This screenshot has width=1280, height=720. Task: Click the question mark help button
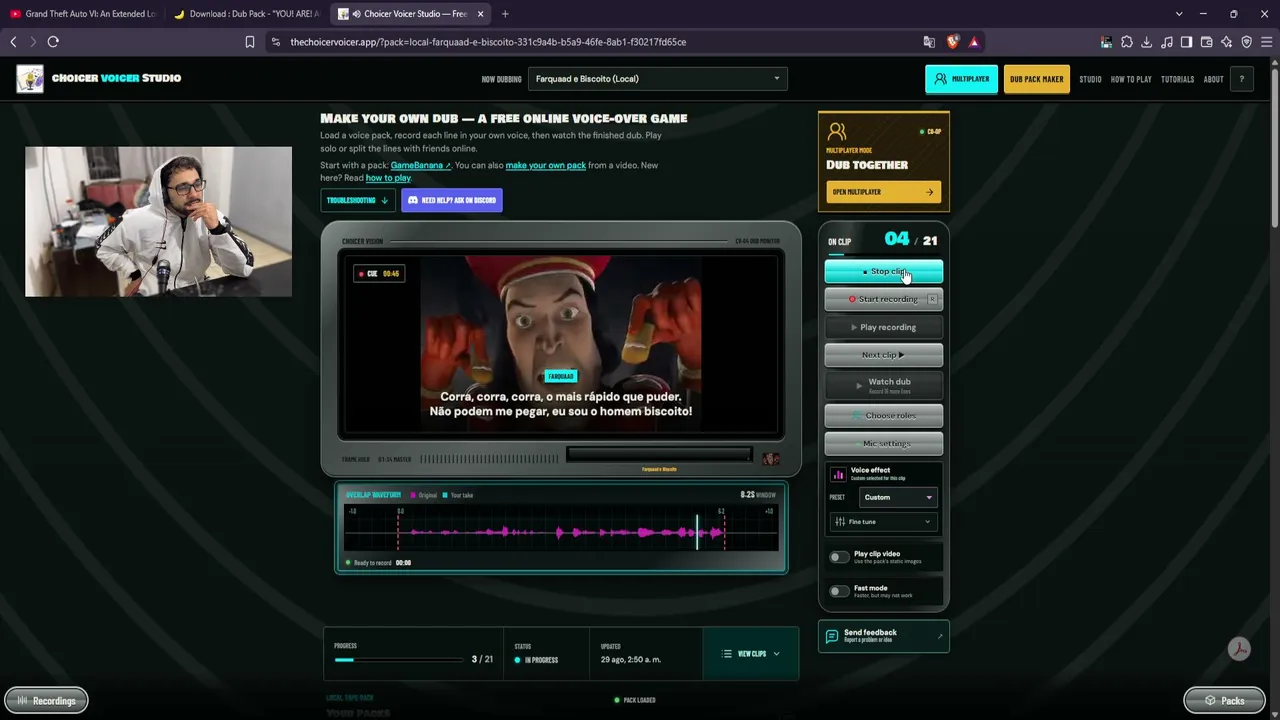coord(1242,79)
